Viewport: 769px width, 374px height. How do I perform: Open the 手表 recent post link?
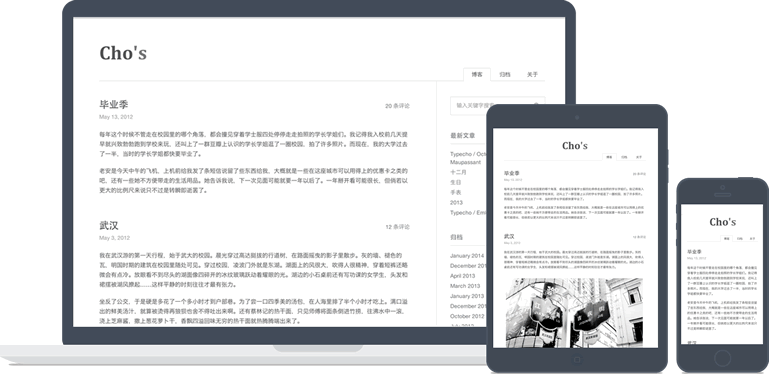(x=456, y=193)
